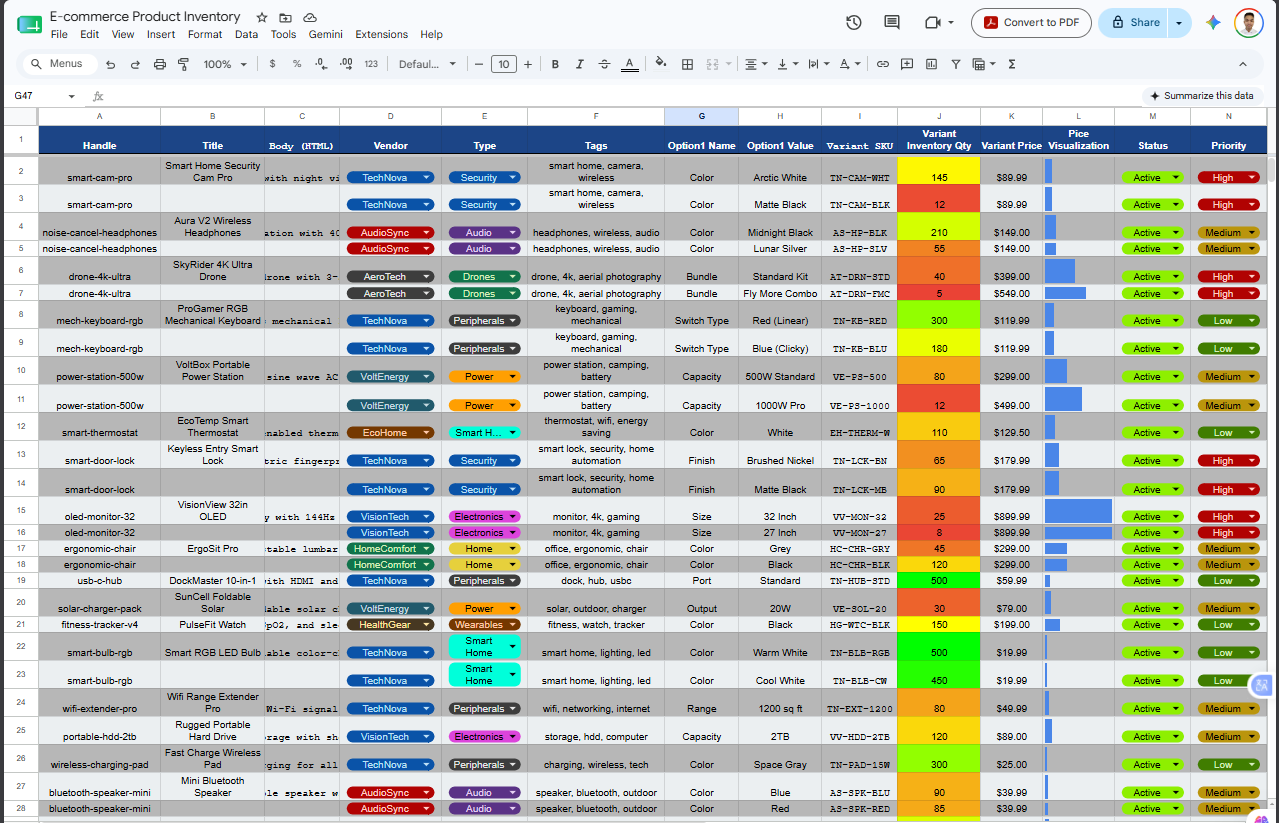
Task: Select the $549.00 price cell
Action: 1011,294
